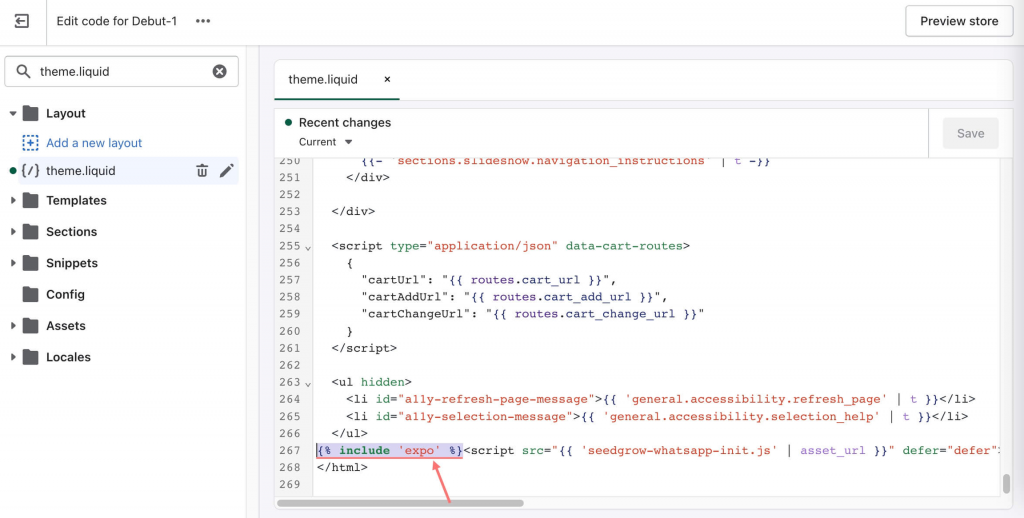Expand the Snippets folder arrow
Screen dimensions: 1024x518
click(12, 263)
